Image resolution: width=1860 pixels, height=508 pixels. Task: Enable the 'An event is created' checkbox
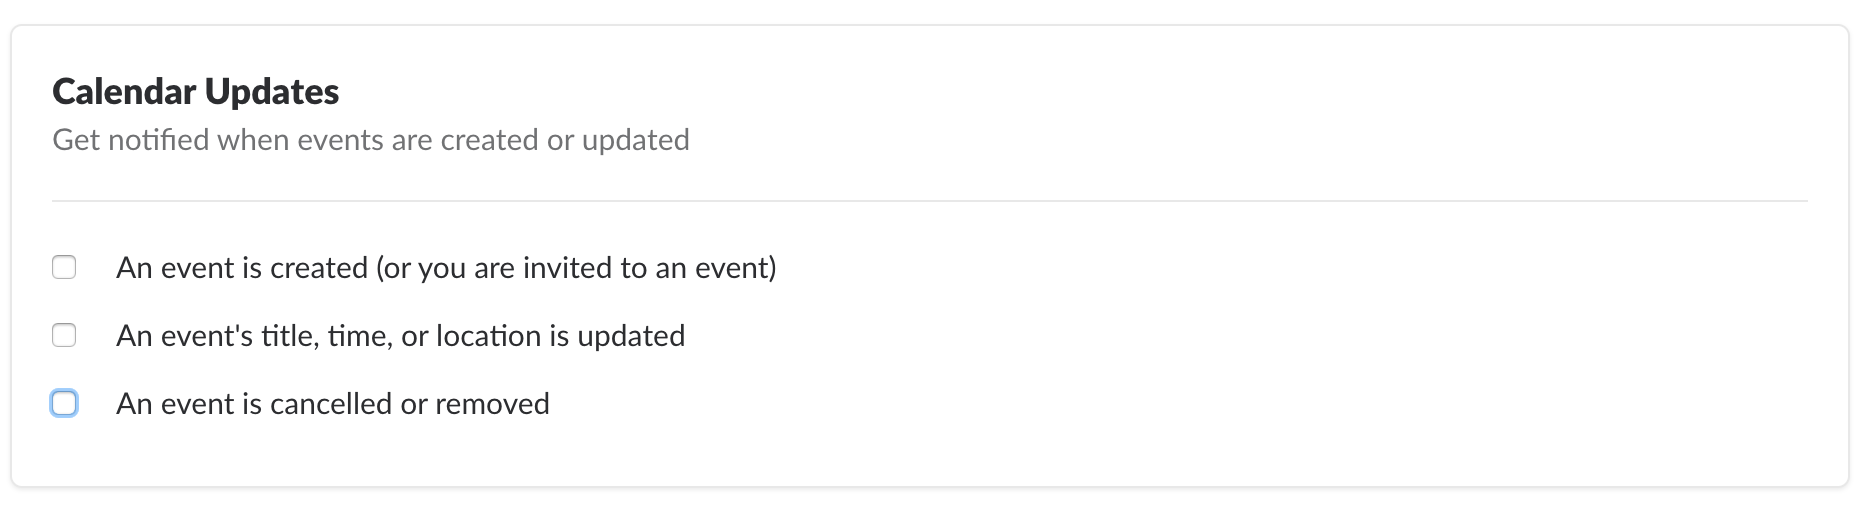tap(64, 267)
